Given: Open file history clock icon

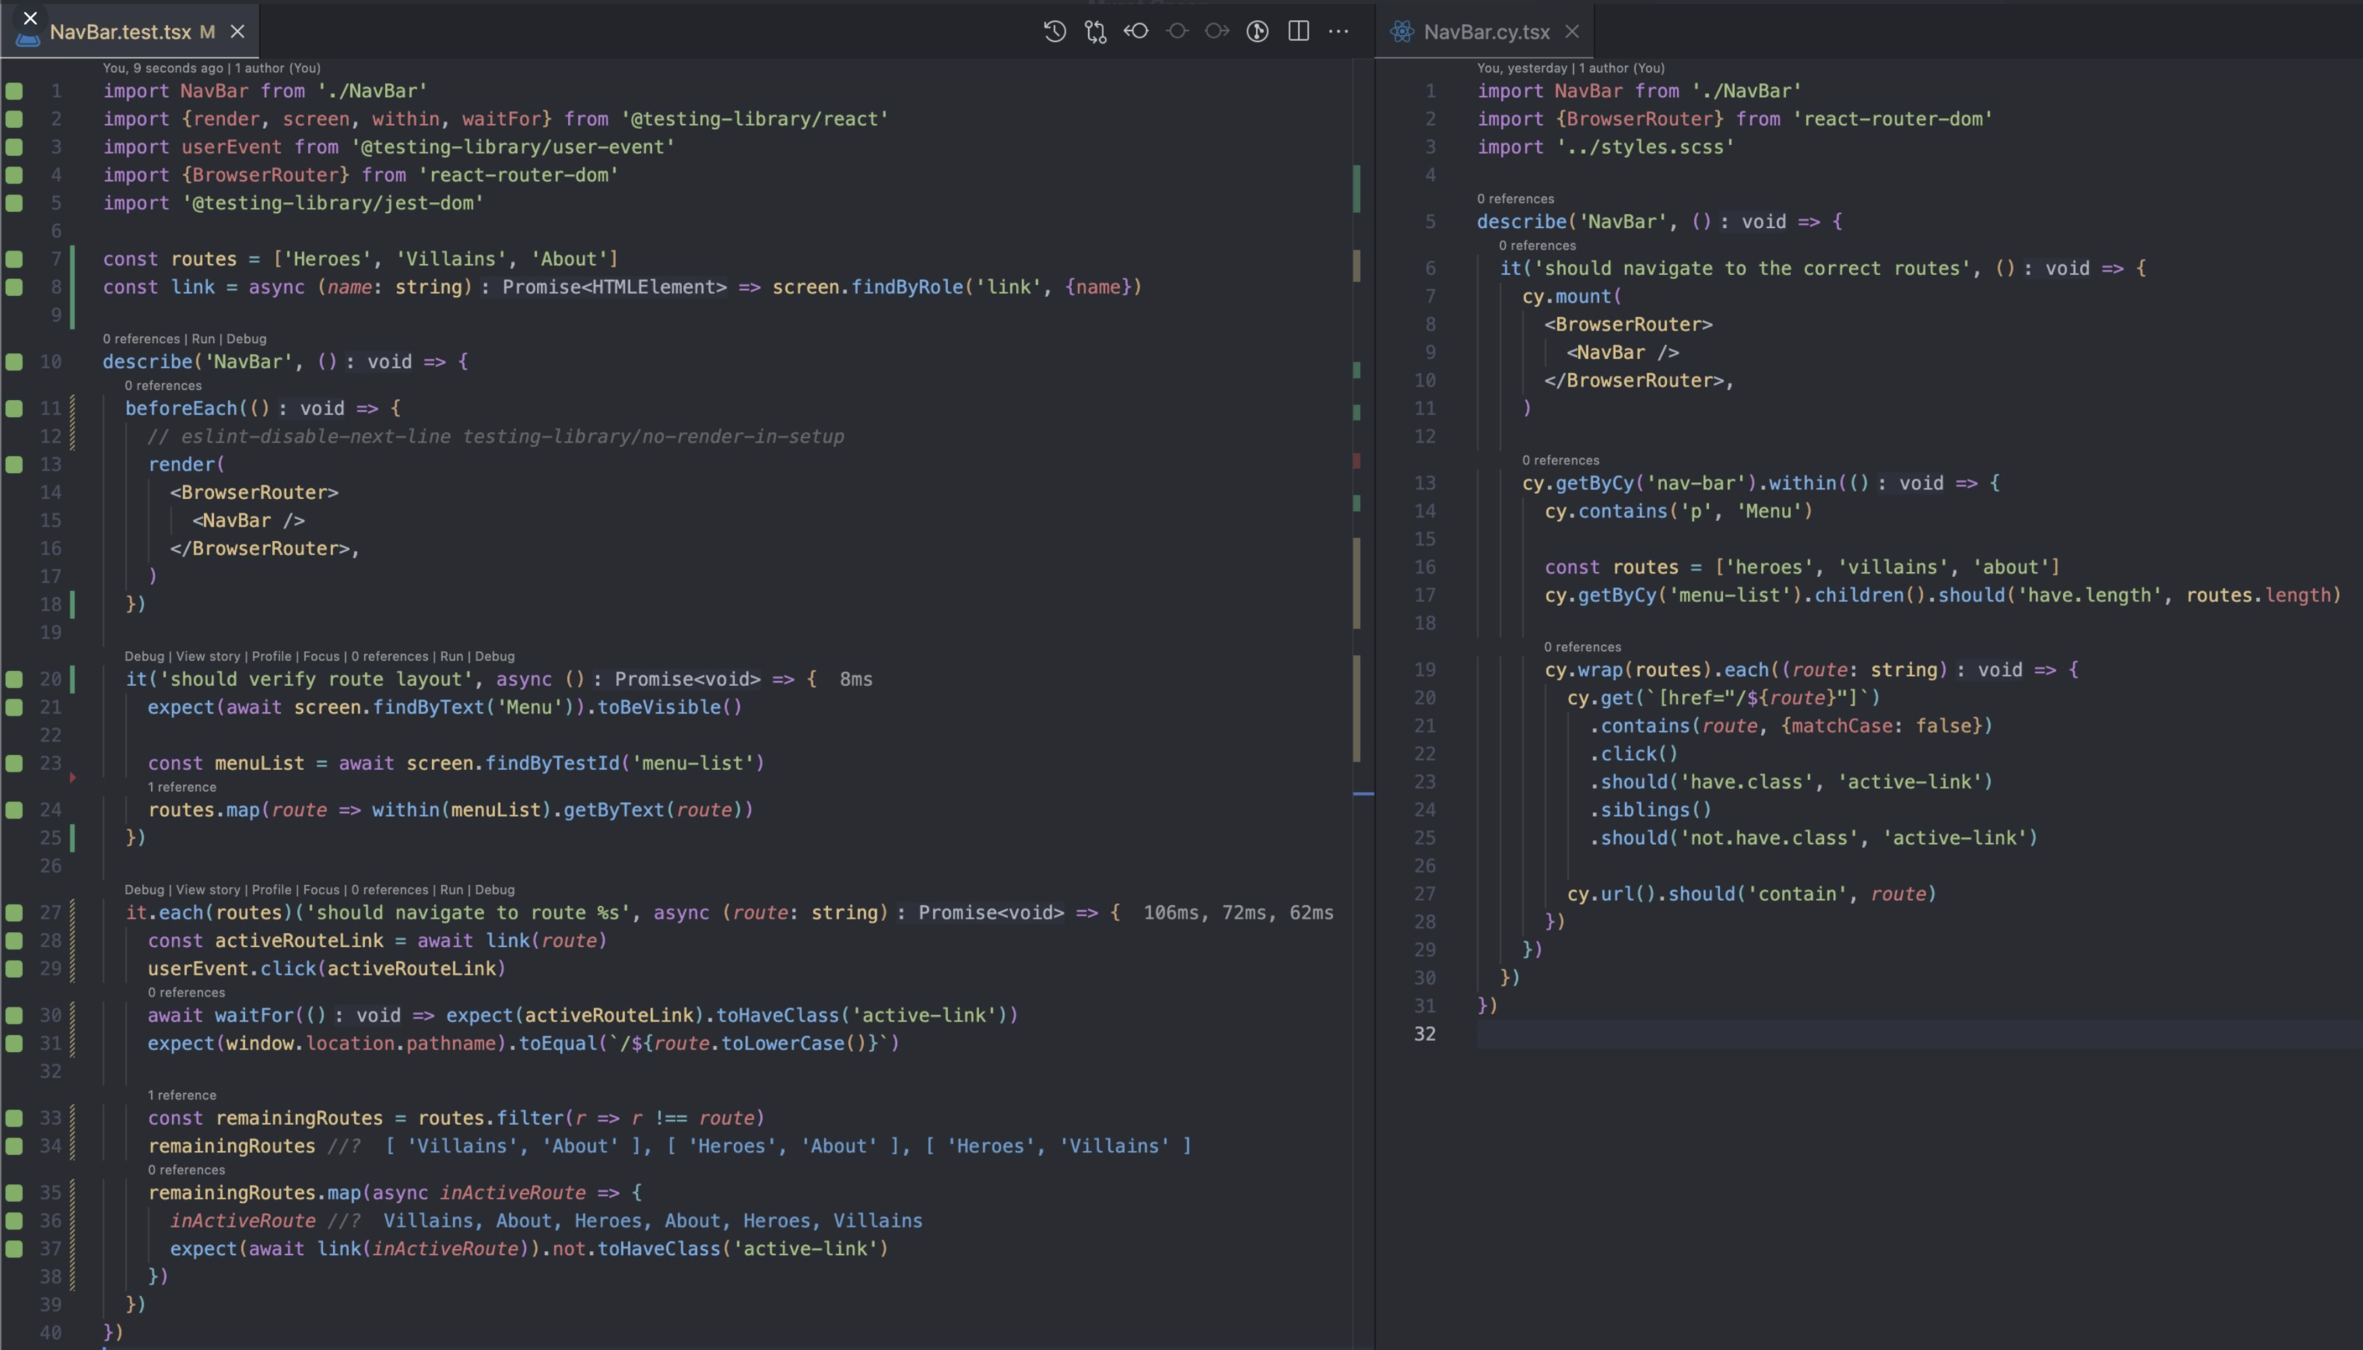Looking at the screenshot, I should [x=1054, y=31].
